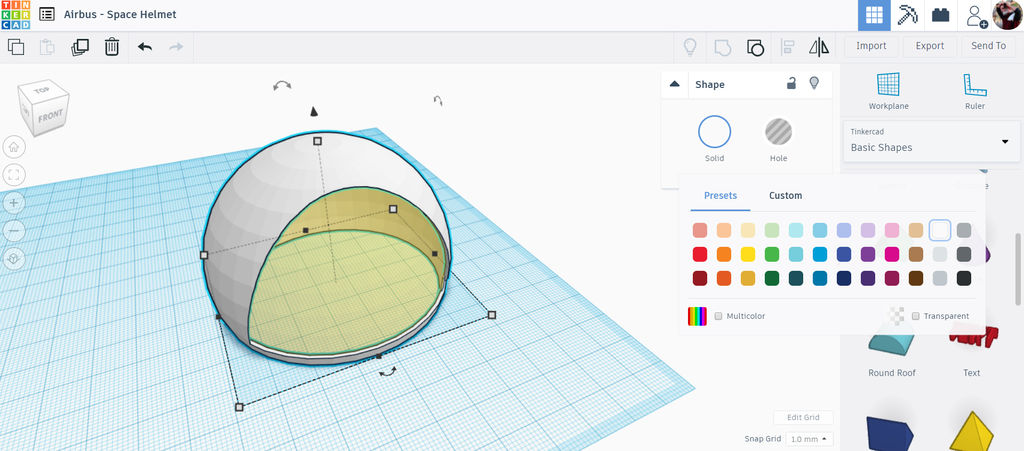Click the Paste icon in toolbar

point(47,47)
